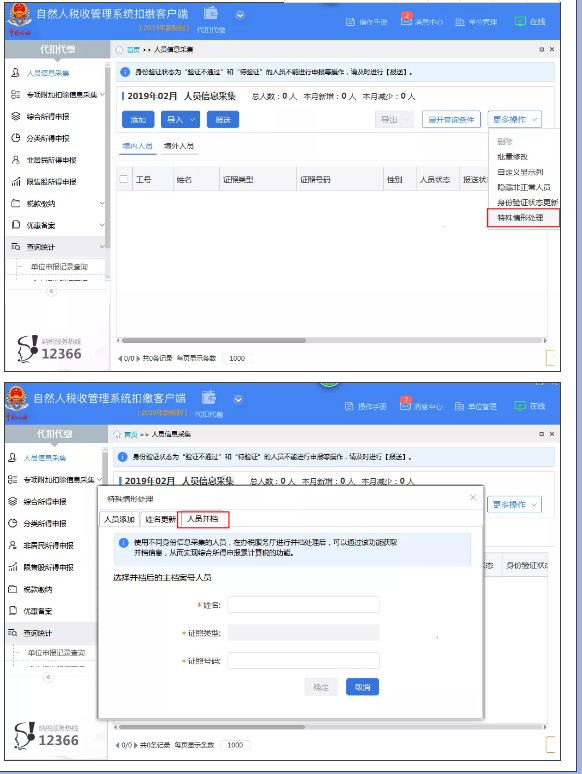Select 批量修改 in the 更多操作 menu

click(x=512, y=156)
